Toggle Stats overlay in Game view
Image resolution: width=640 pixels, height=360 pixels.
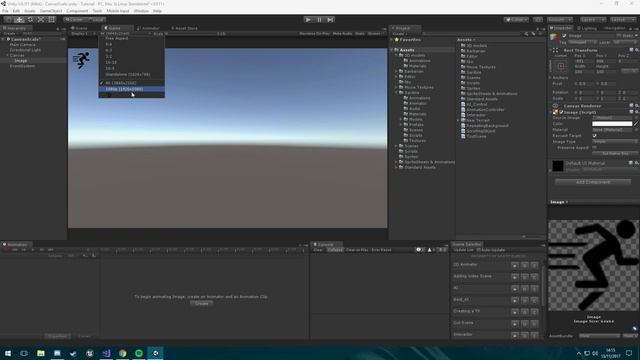[x=360, y=33]
